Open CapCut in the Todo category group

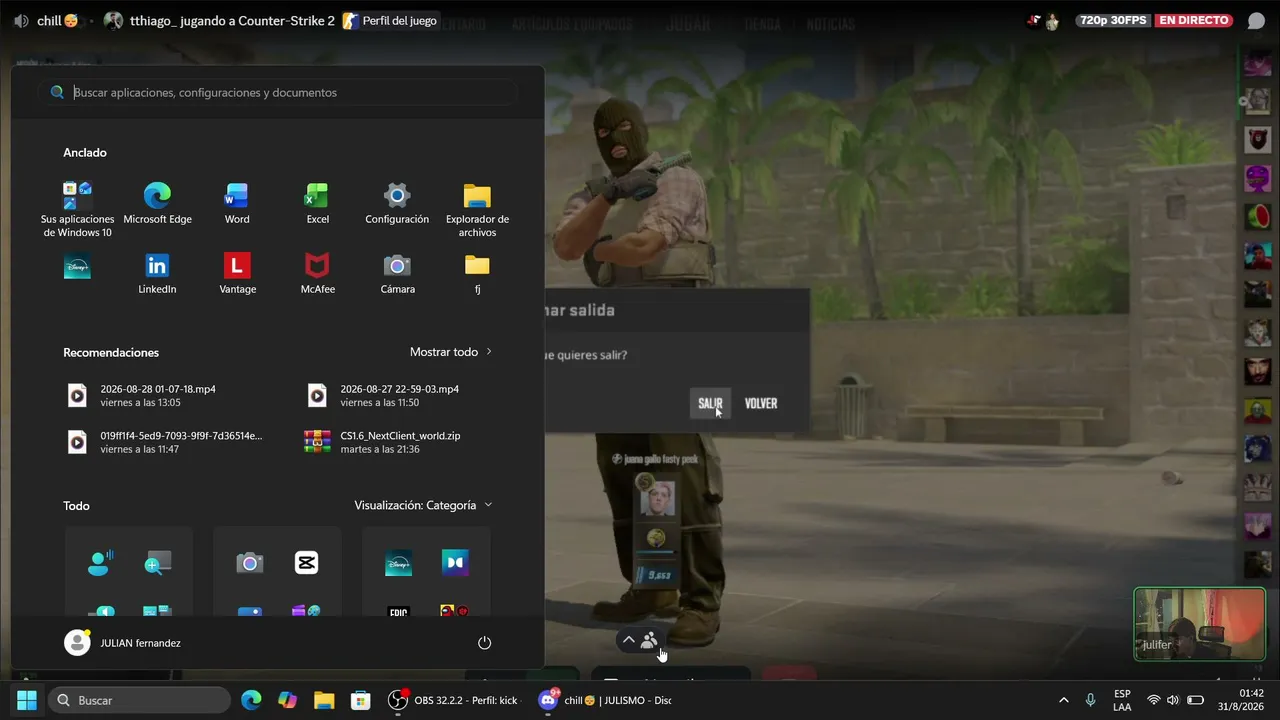tap(306, 563)
